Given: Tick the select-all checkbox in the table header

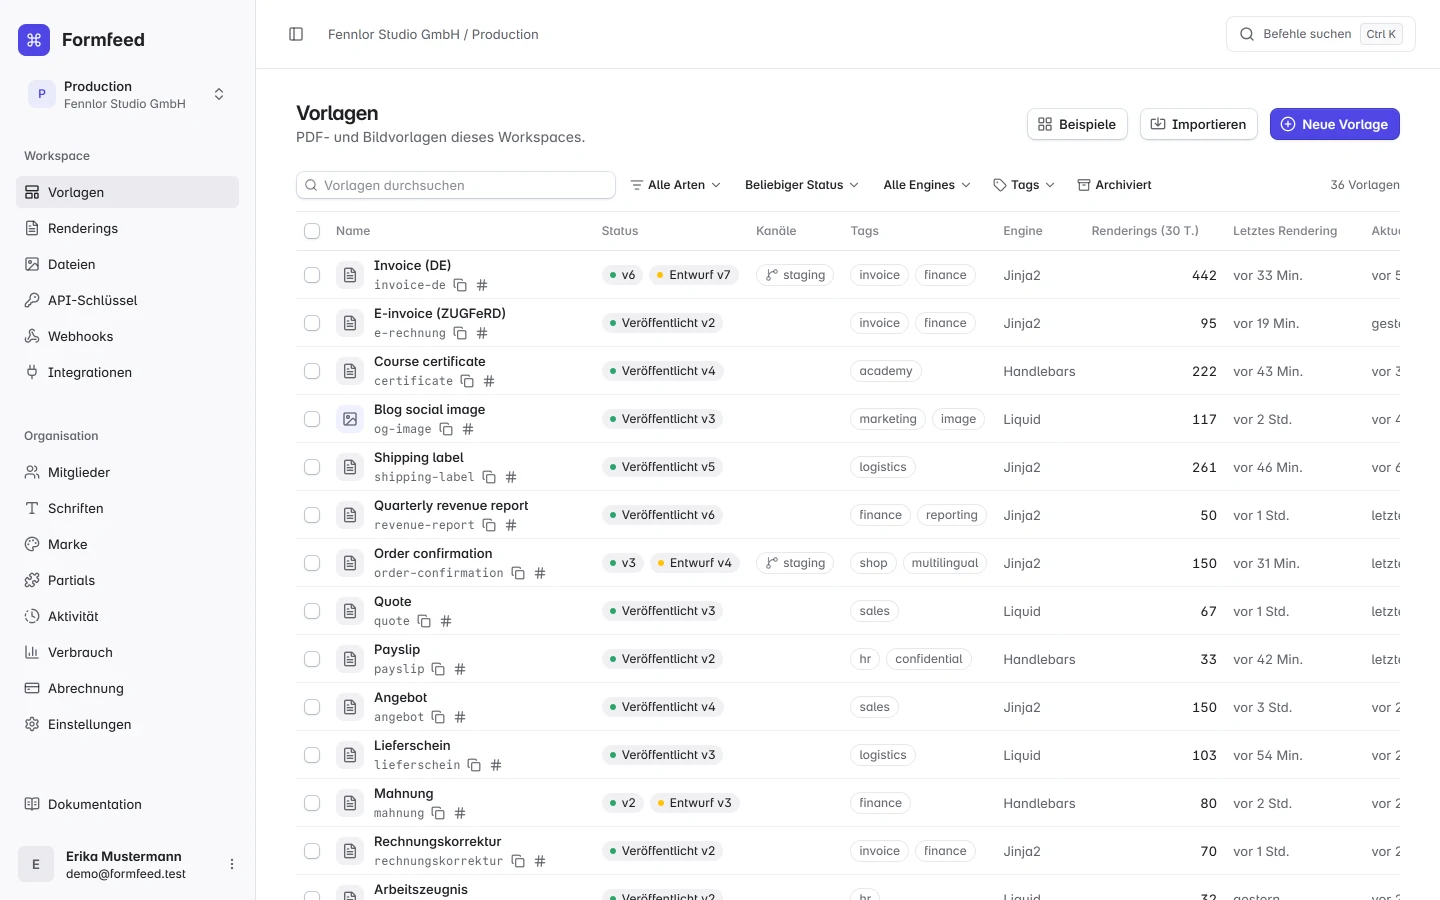Looking at the screenshot, I should tap(312, 231).
